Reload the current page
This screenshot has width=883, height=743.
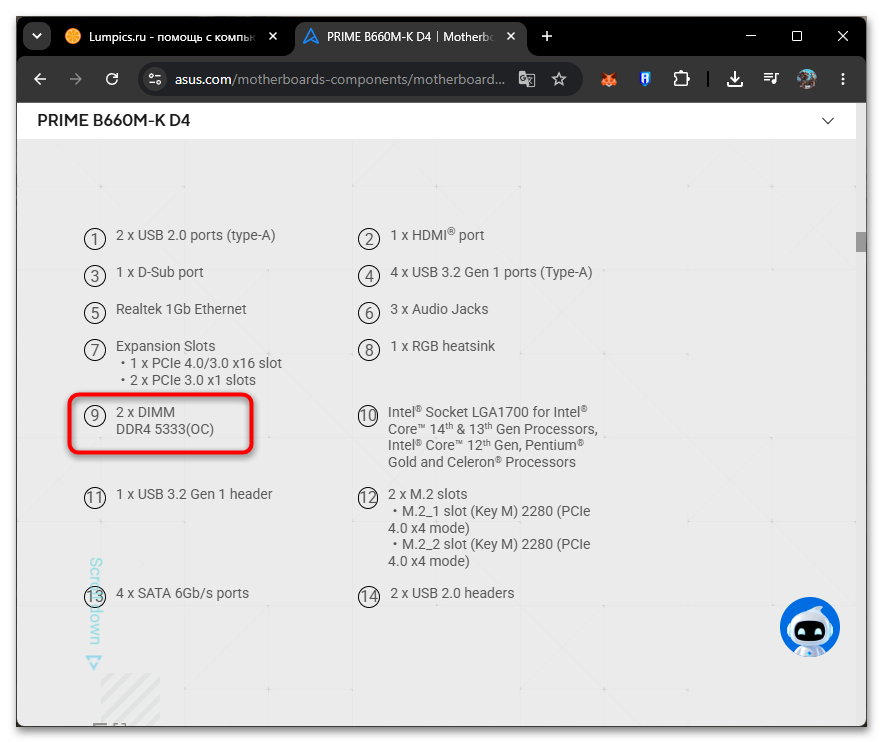[112, 79]
